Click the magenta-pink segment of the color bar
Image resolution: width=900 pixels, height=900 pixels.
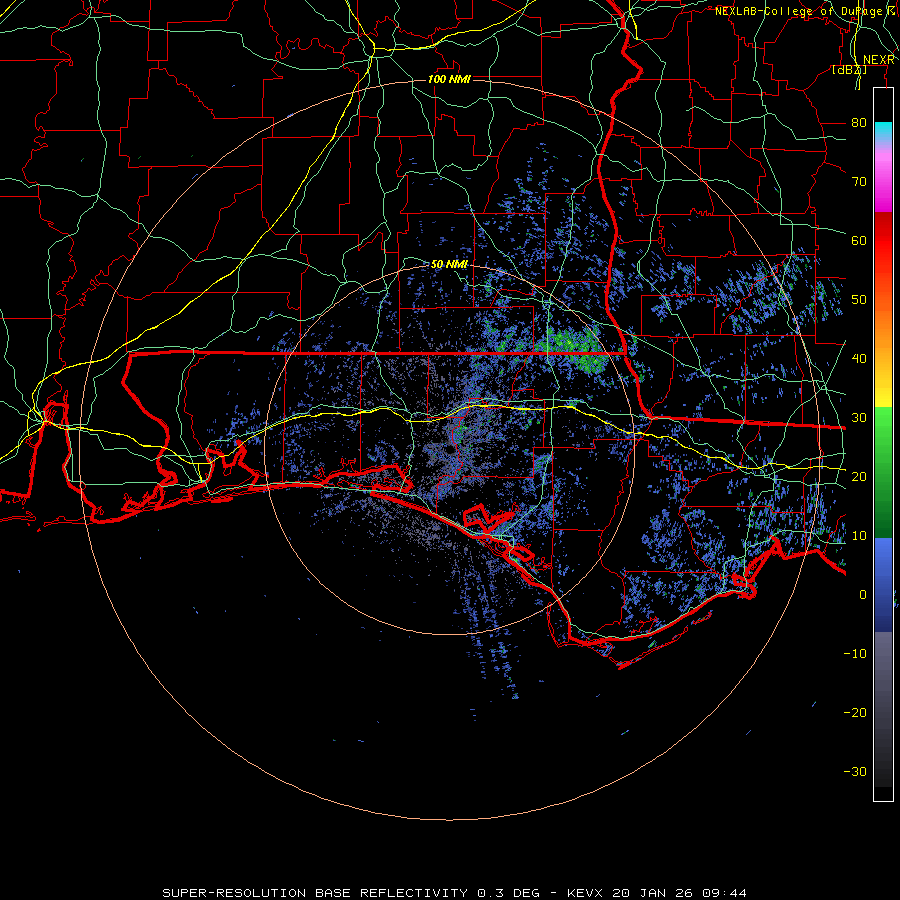click(883, 178)
